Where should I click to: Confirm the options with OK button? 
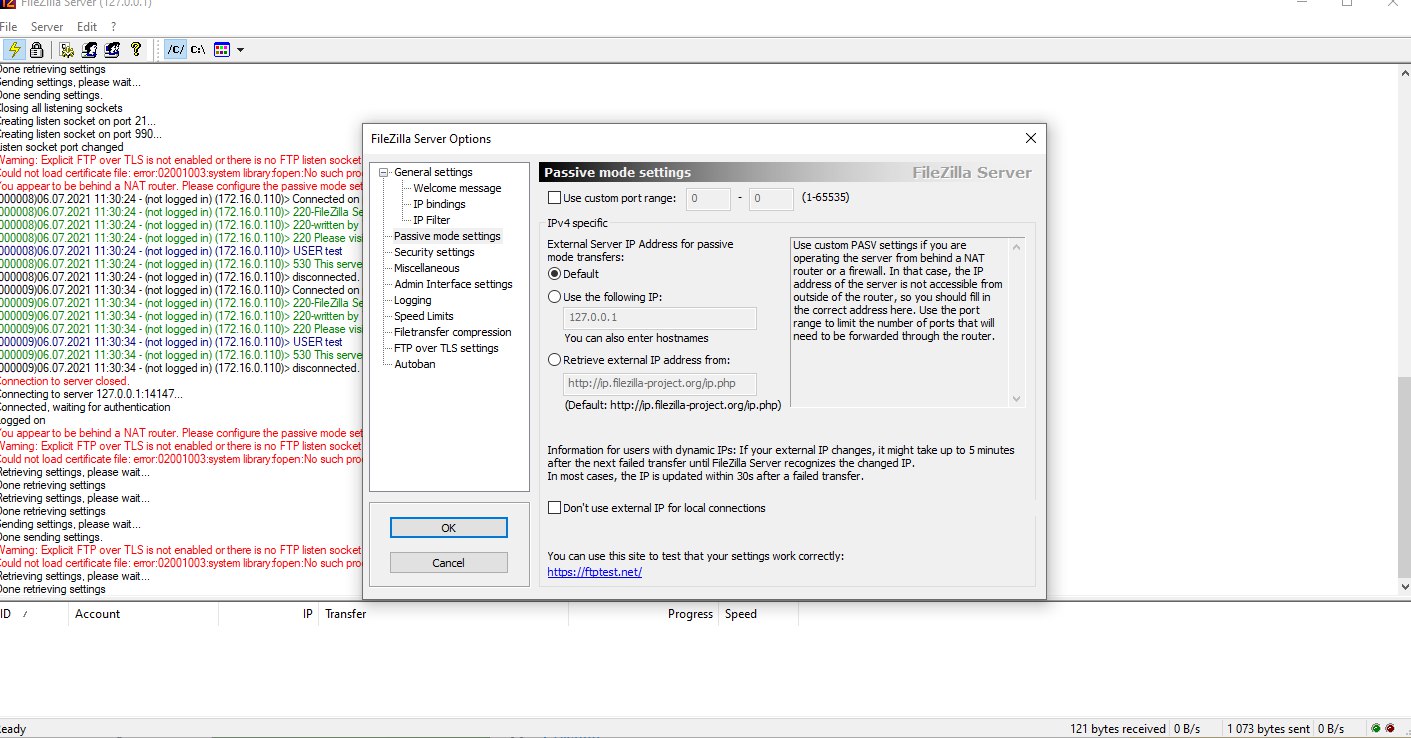coord(448,527)
